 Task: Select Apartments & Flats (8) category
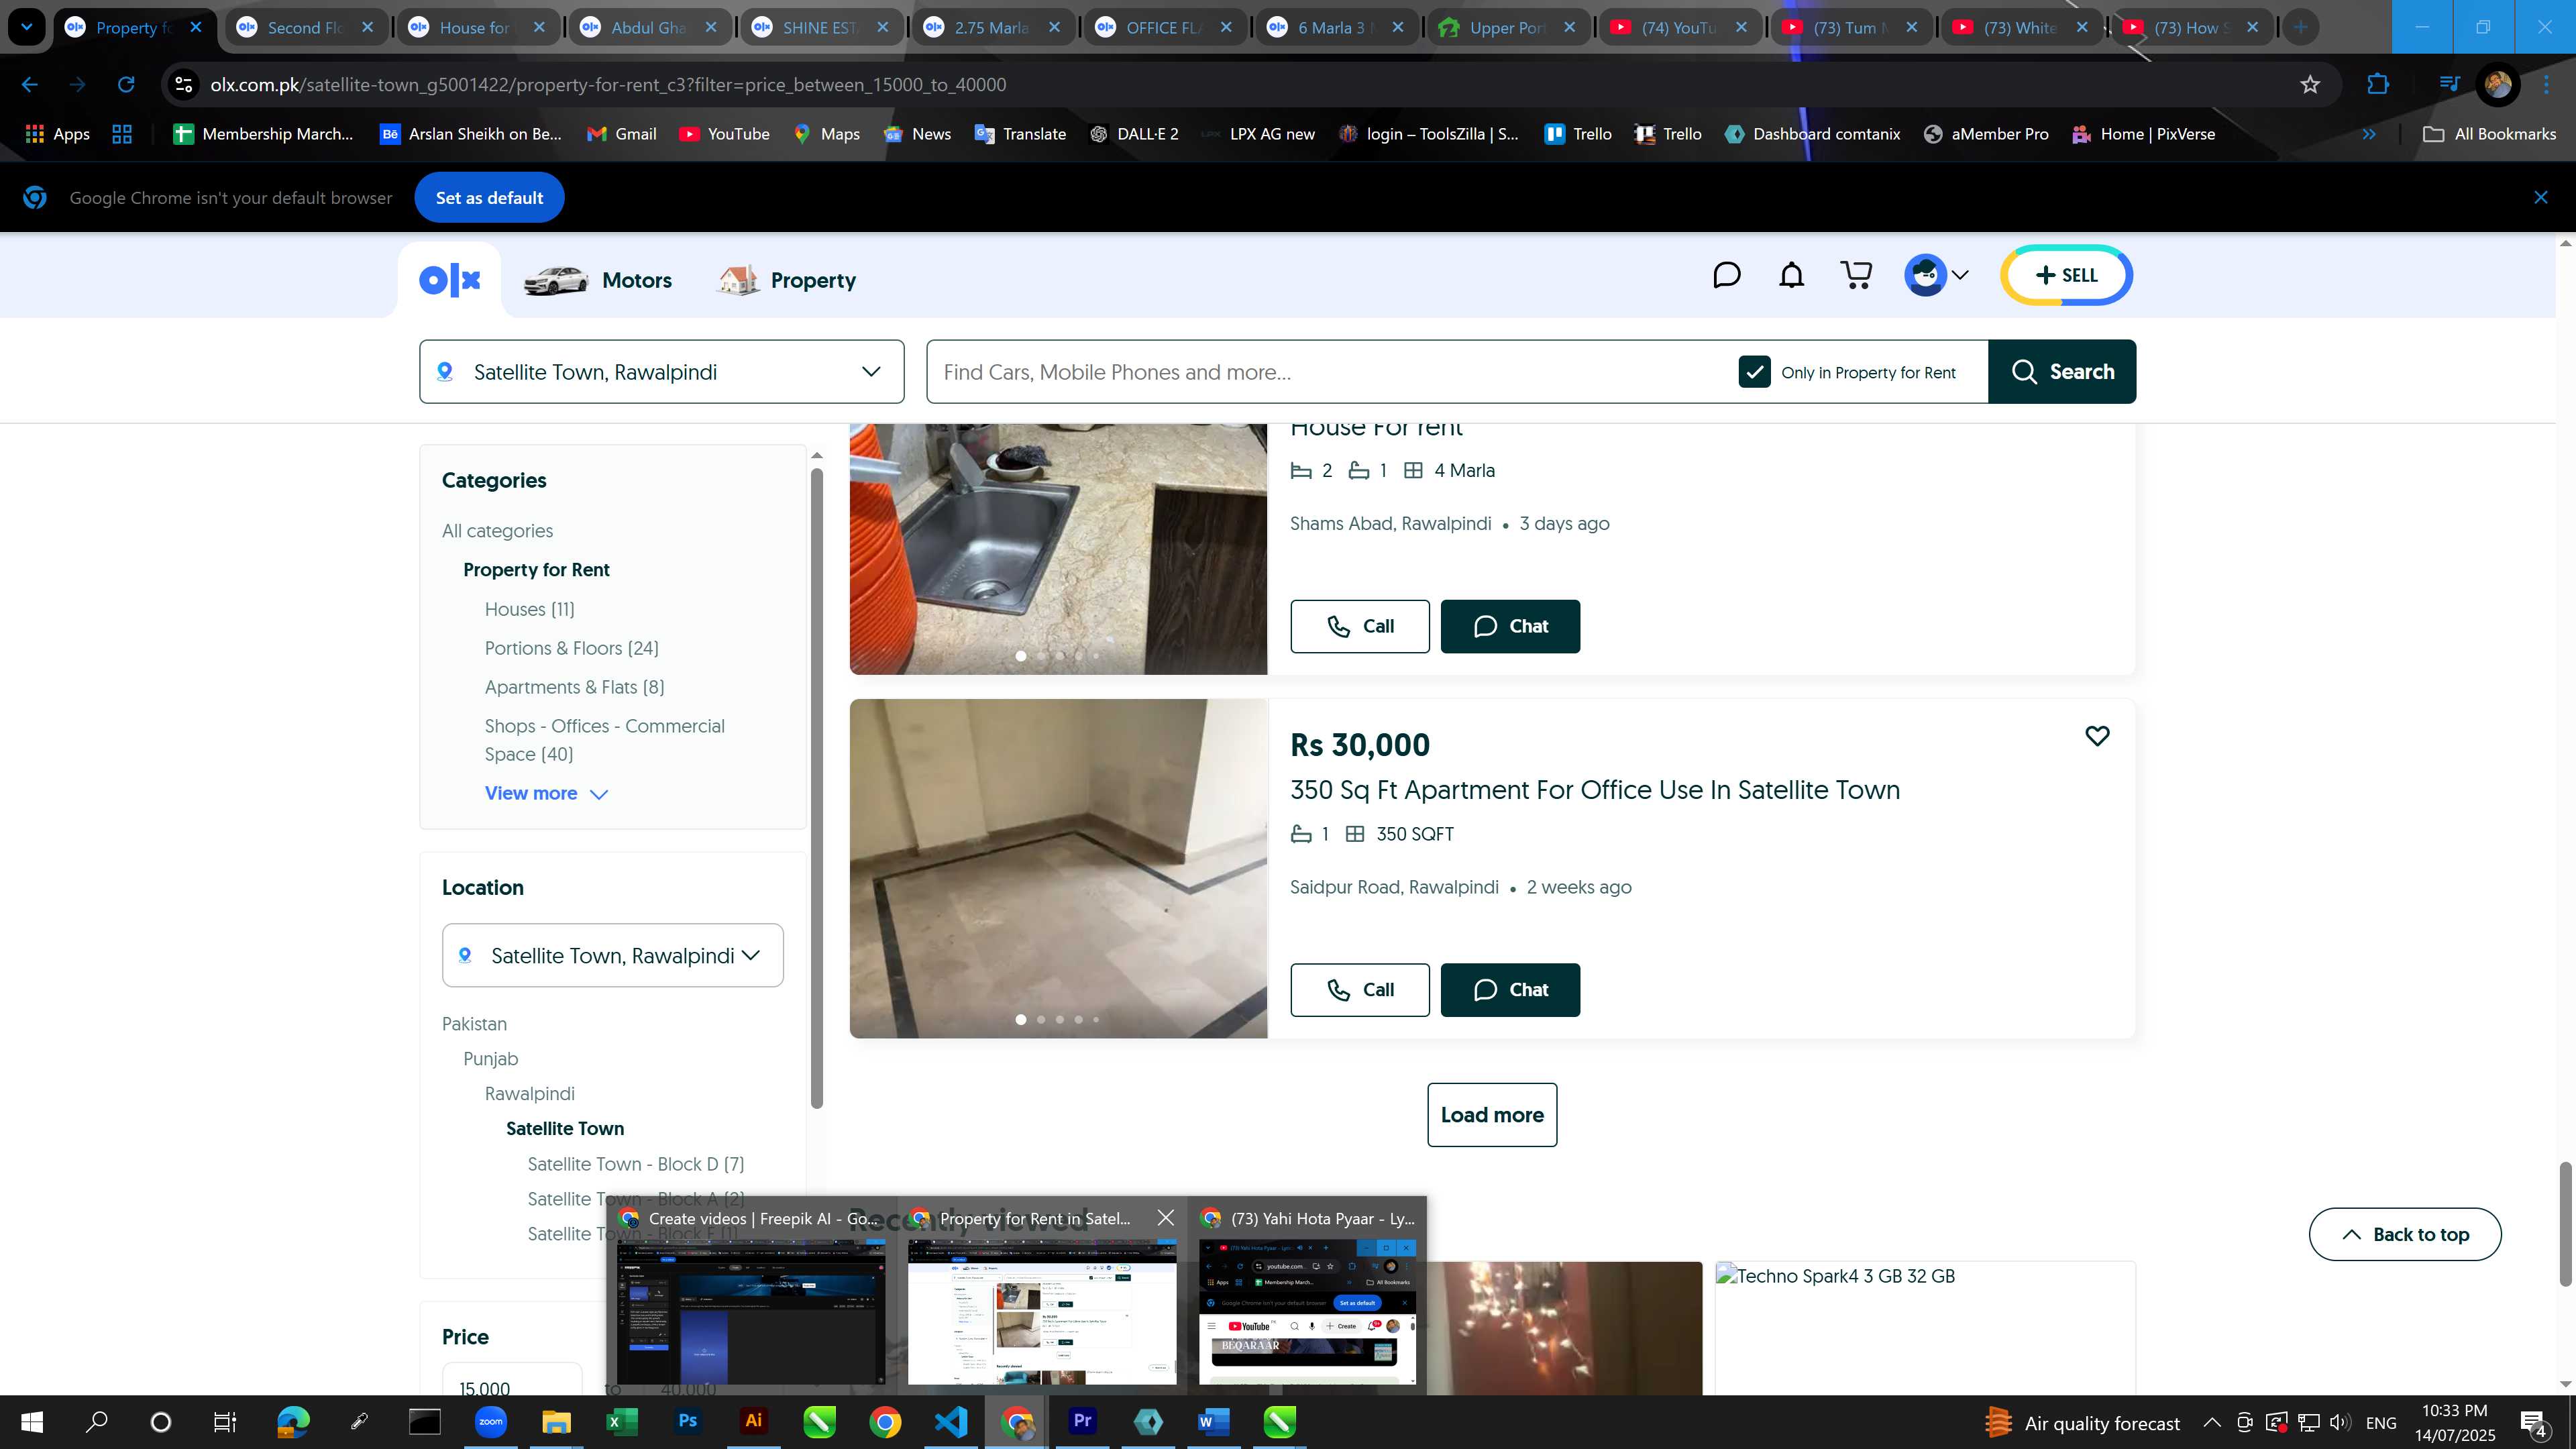(x=575, y=687)
